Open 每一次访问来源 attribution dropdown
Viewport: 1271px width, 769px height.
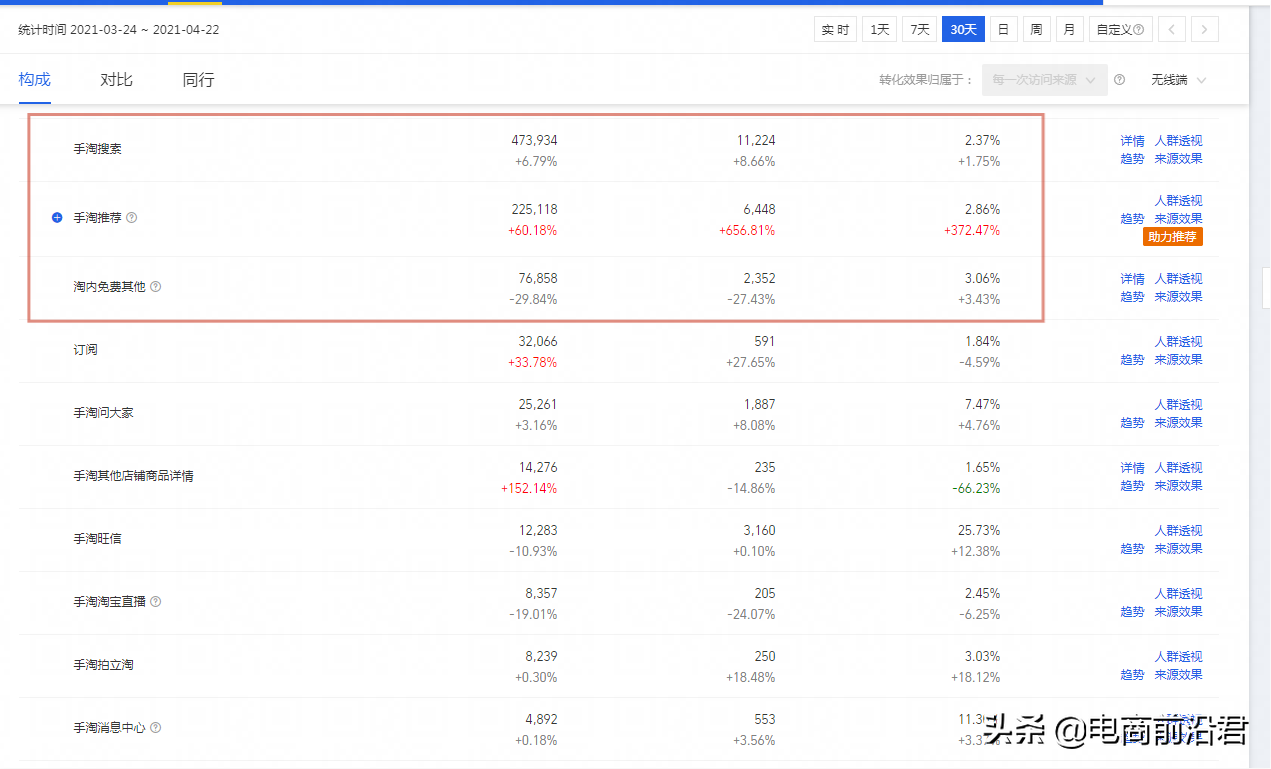tap(1044, 80)
